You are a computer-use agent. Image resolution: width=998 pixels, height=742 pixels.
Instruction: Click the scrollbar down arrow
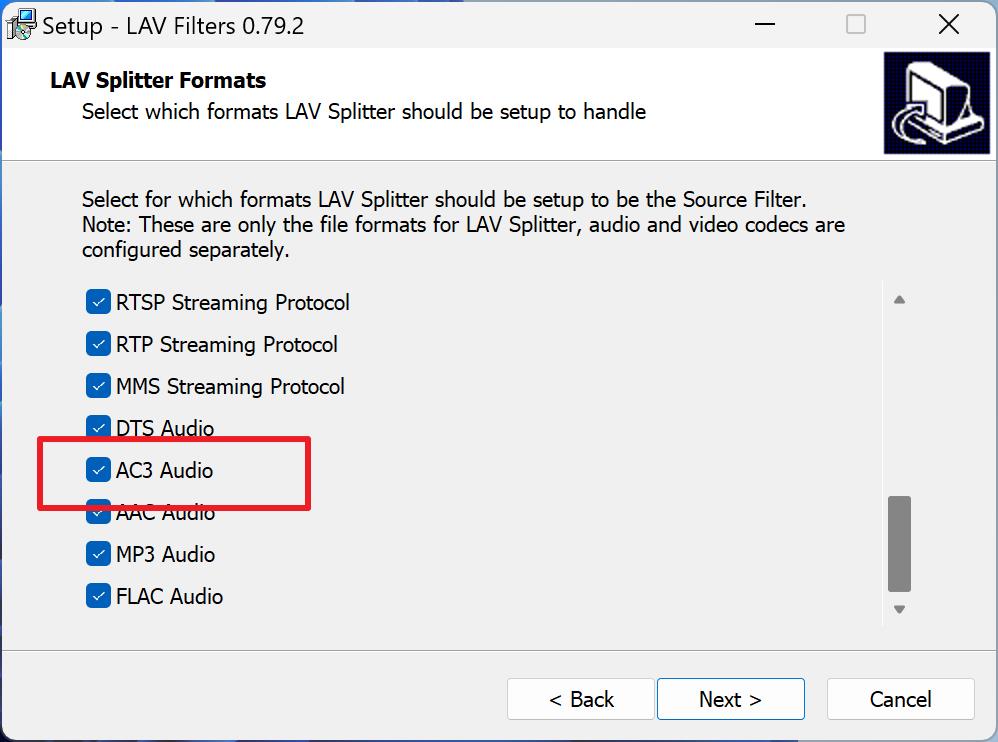(x=899, y=607)
